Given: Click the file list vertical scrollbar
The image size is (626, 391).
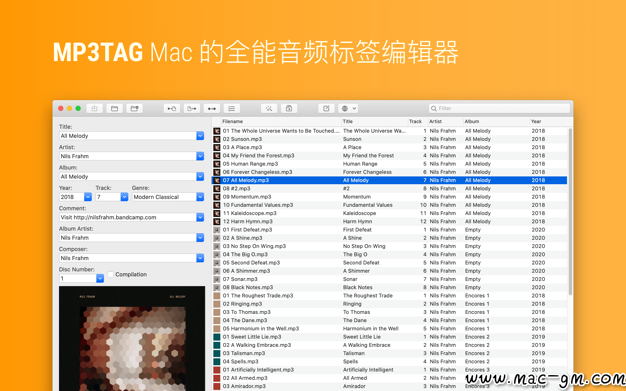Looking at the screenshot, I should (570, 212).
